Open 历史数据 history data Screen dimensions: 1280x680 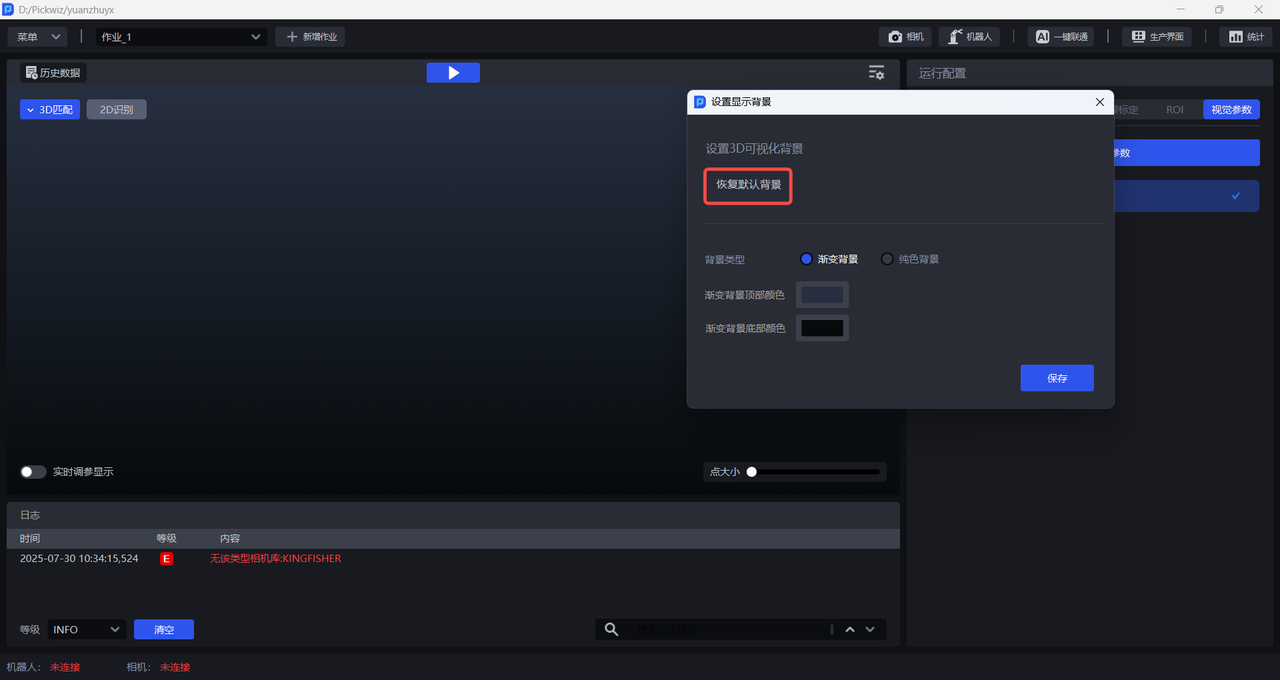54,73
